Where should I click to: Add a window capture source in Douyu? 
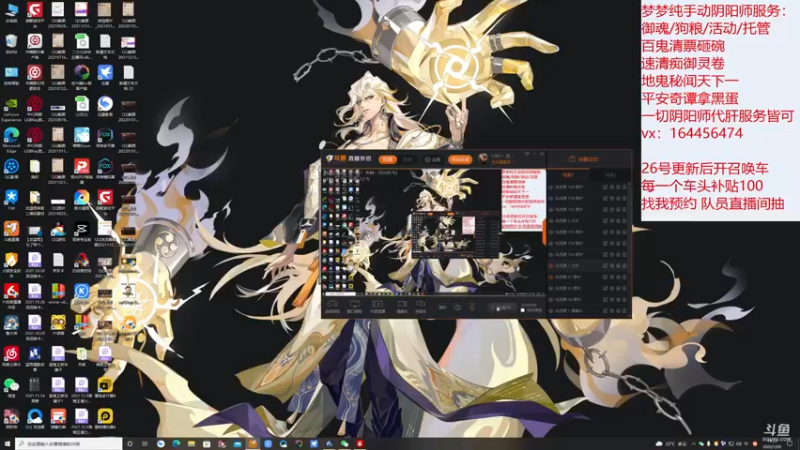(x=355, y=307)
